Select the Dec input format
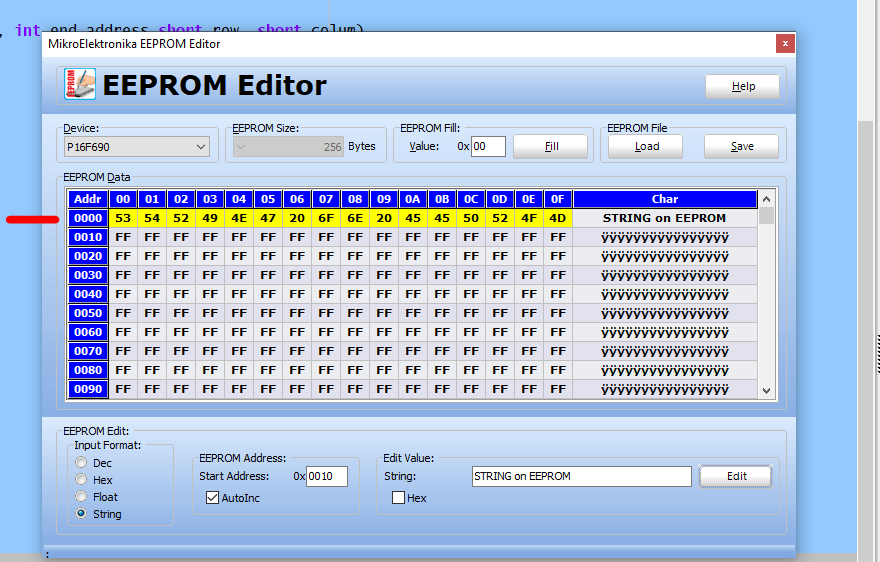 81,462
